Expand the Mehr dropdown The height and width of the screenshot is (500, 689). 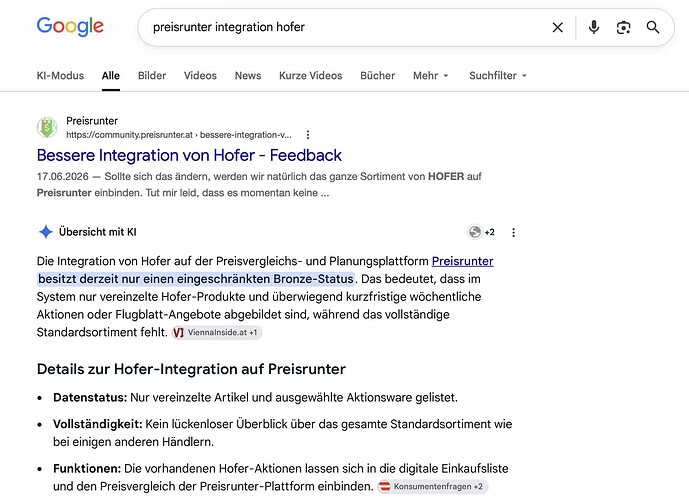pos(431,76)
